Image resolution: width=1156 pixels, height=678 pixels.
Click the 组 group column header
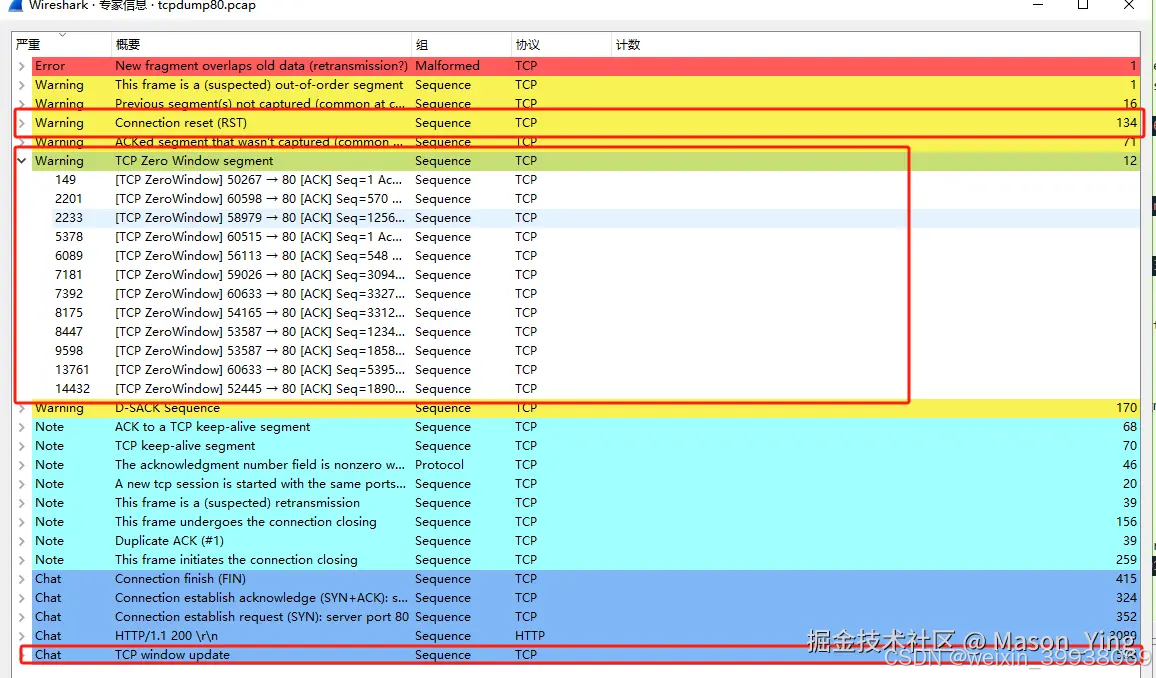[460, 45]
